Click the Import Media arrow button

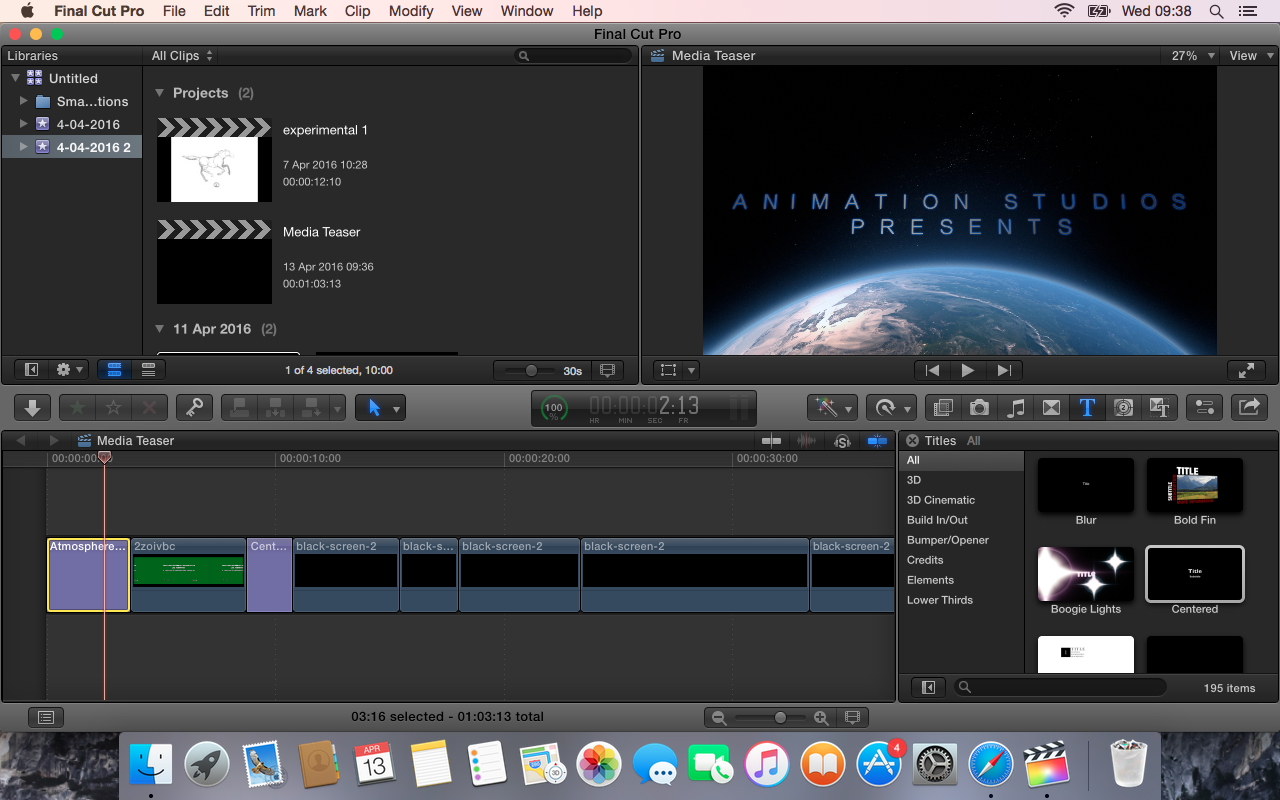click(32, 407)
